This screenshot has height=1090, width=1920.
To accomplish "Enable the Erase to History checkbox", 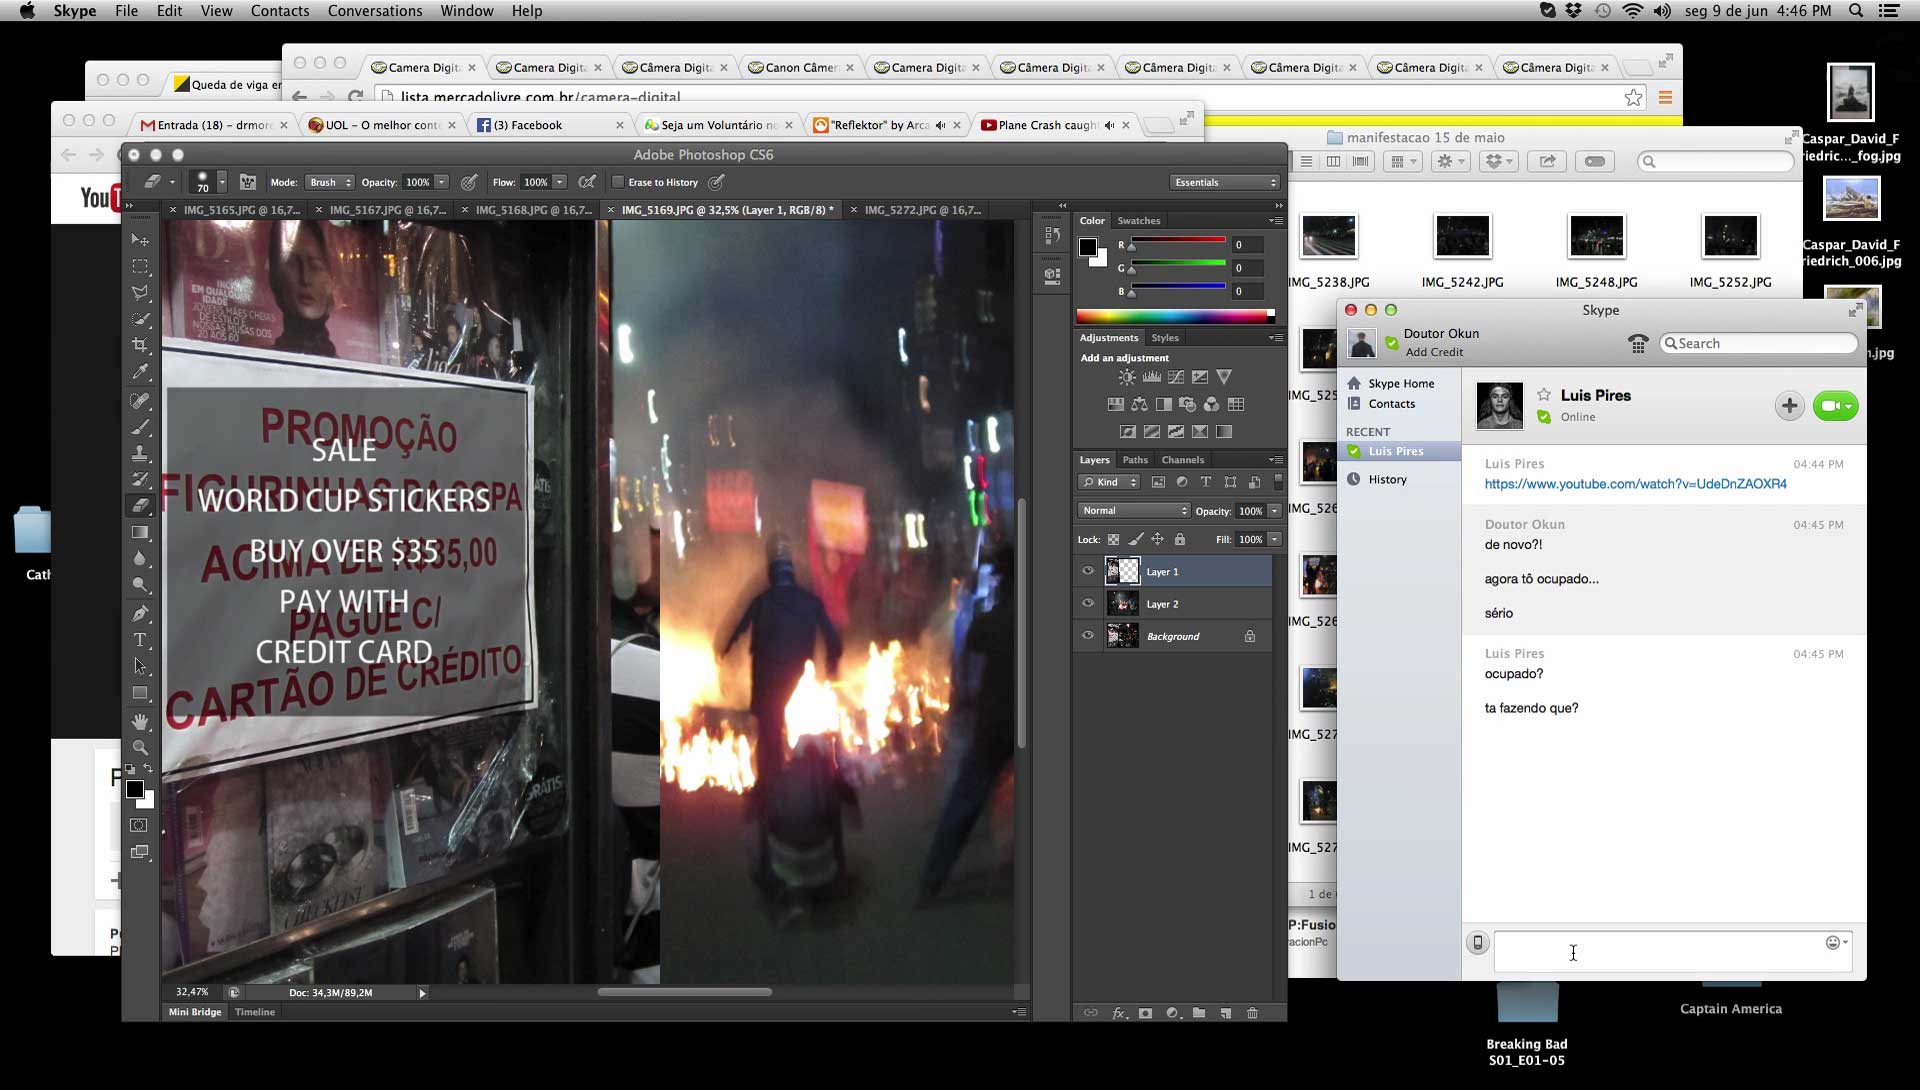I will coord(618,182).
